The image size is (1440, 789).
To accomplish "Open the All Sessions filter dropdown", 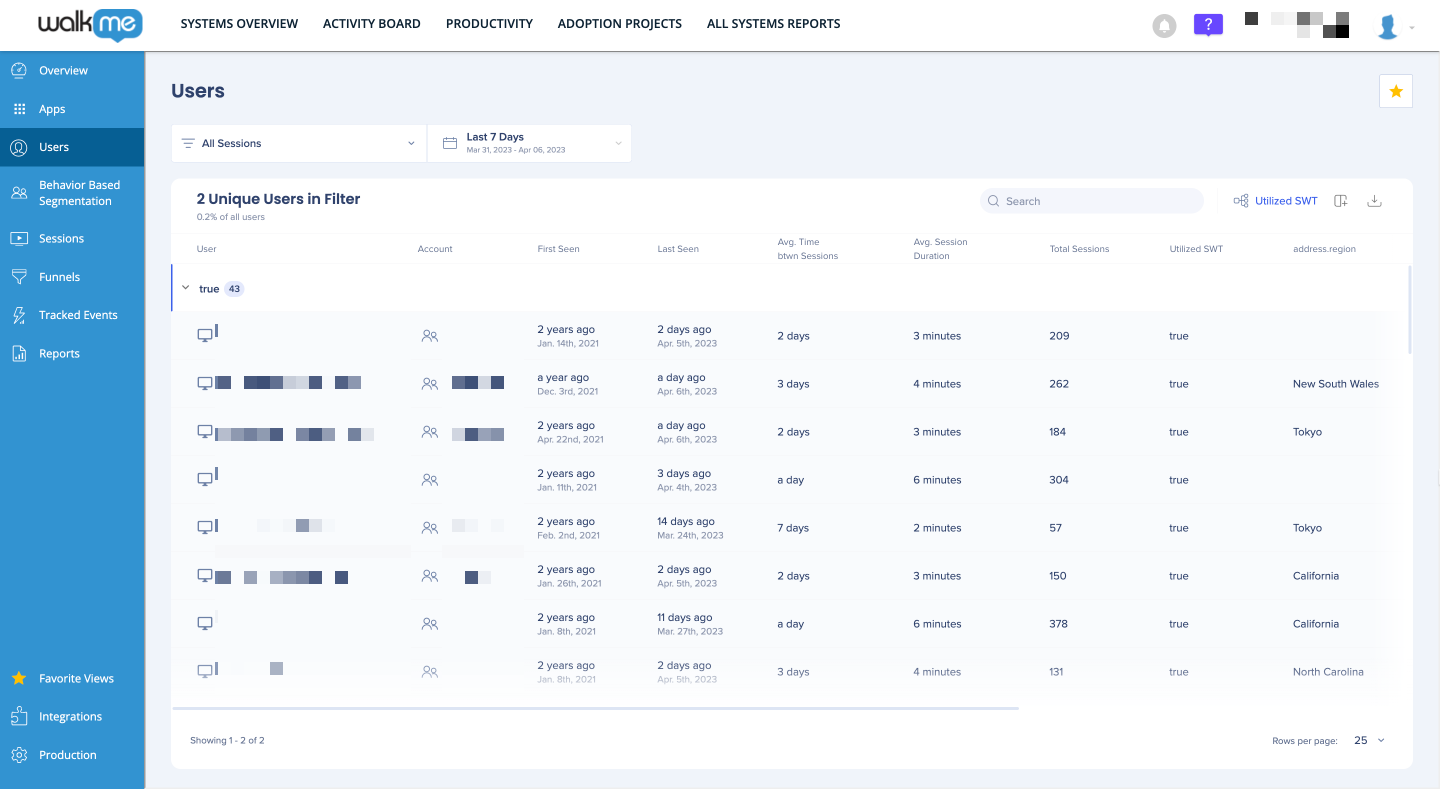I will point(298,142).
